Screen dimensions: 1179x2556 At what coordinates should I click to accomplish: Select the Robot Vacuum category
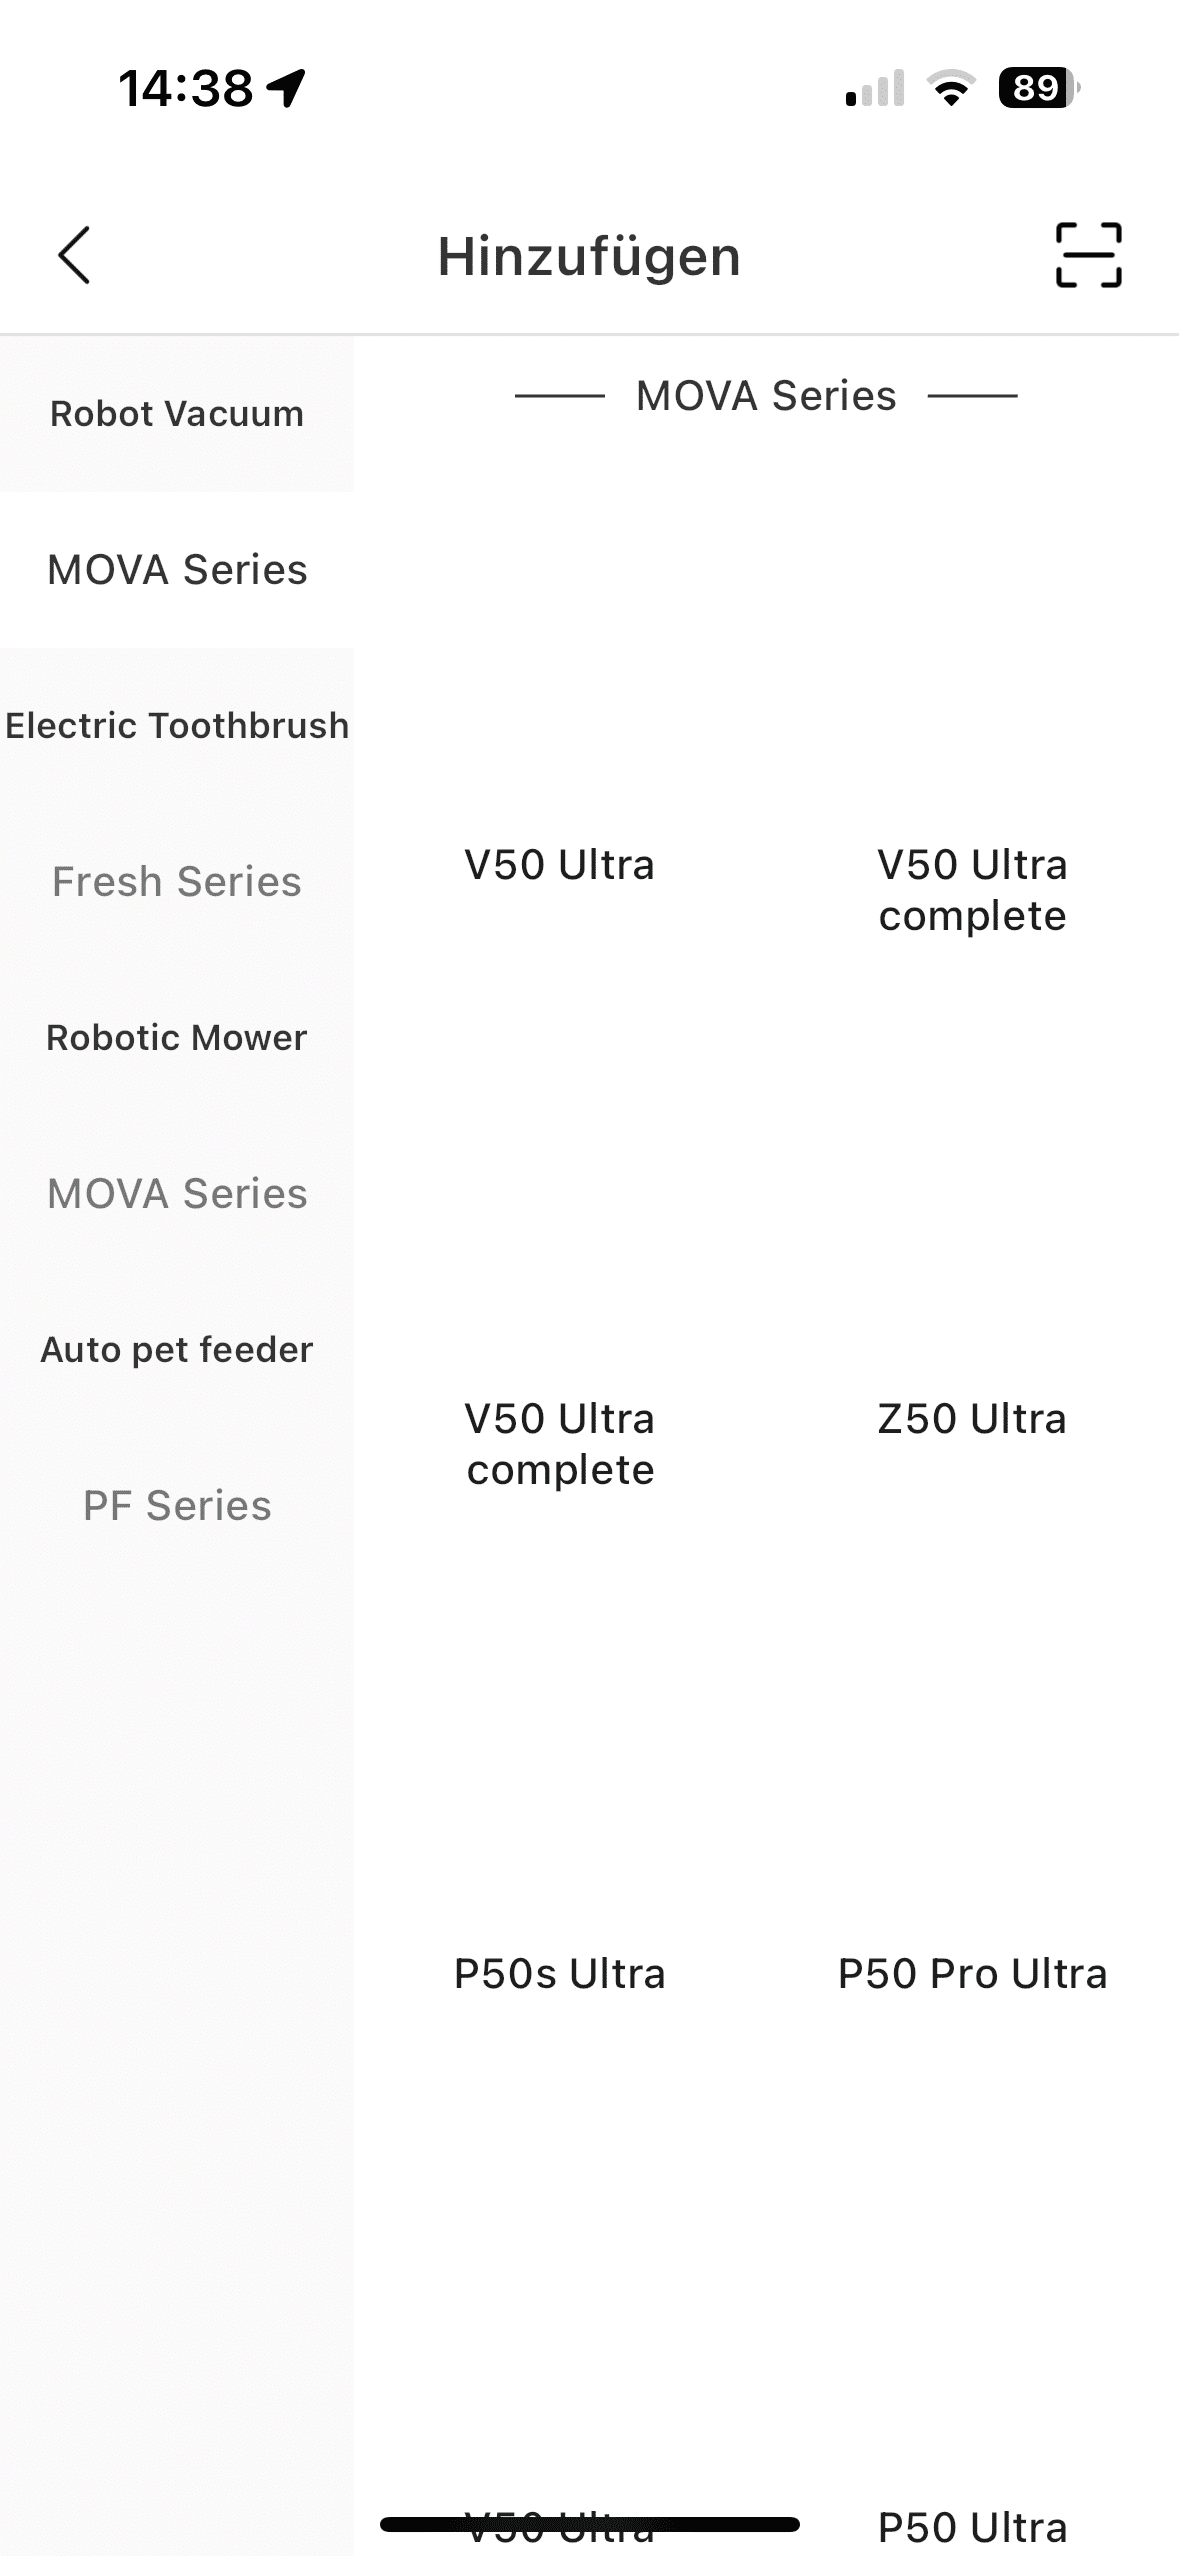pos(177,414)
